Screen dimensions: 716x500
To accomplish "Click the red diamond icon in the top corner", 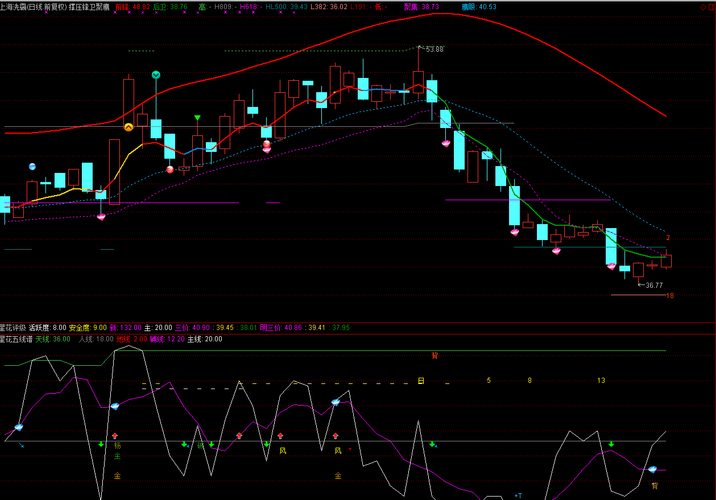I will click(x=704, y=7).
